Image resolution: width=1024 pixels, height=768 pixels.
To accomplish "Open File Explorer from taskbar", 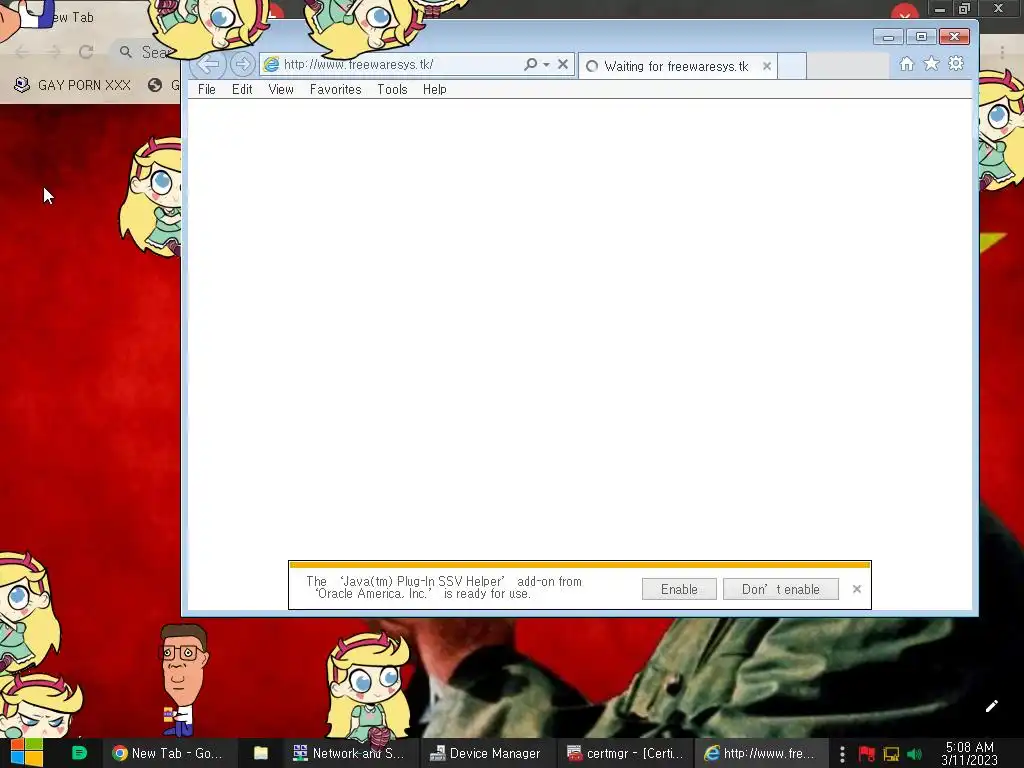I will [x=261, y=753].
